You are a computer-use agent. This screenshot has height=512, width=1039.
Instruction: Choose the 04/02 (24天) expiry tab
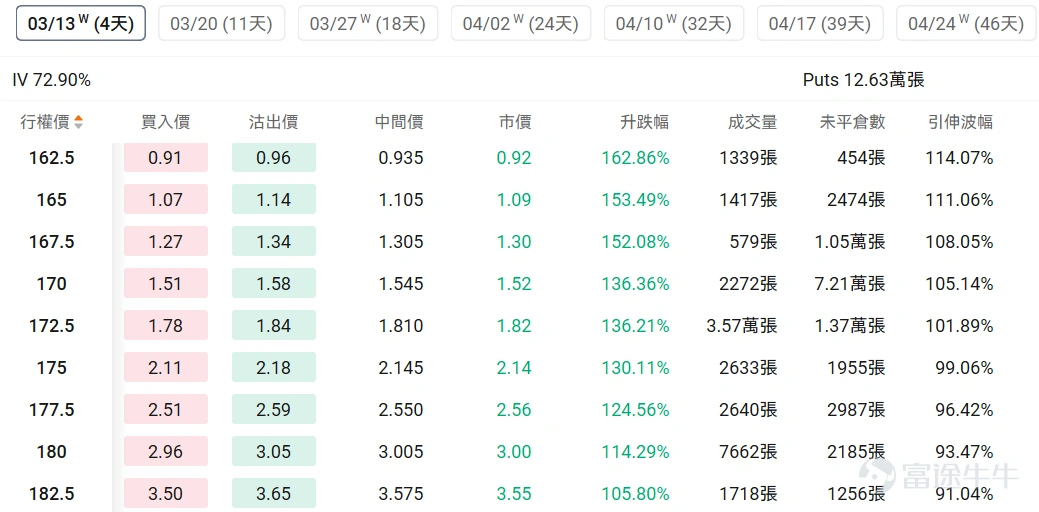click(521, 24)
